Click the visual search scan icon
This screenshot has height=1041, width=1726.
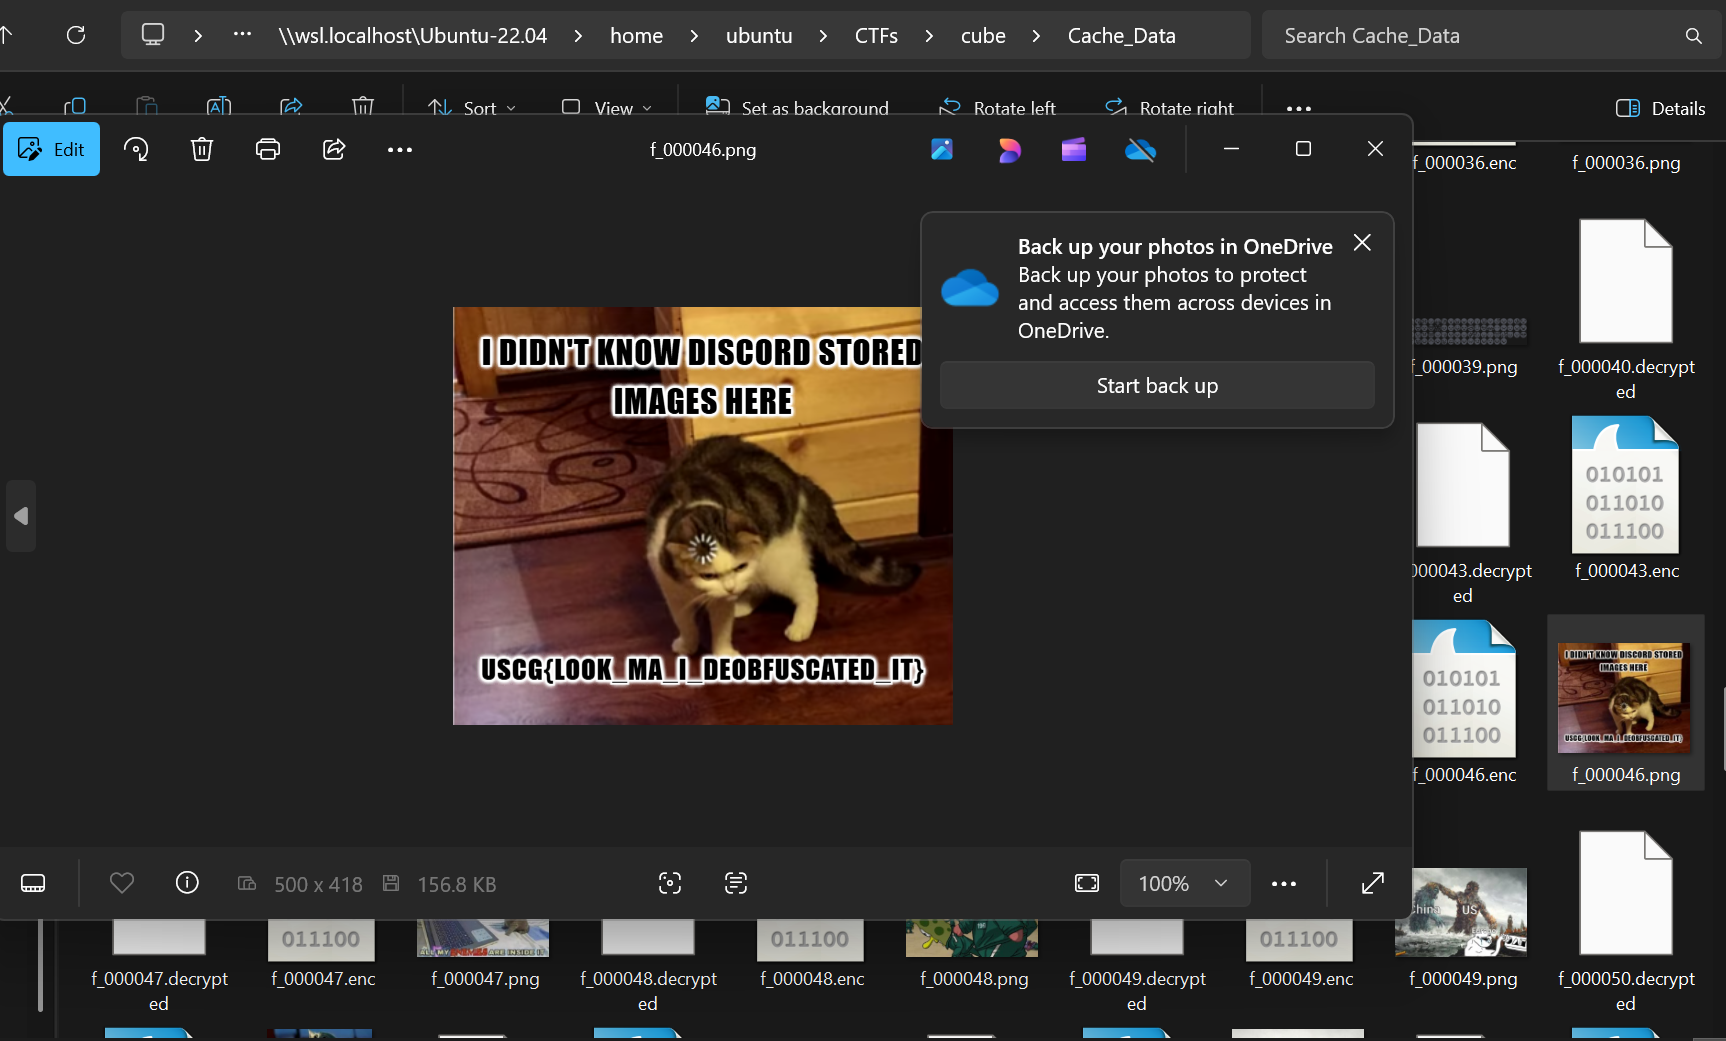tap(670, 883)
